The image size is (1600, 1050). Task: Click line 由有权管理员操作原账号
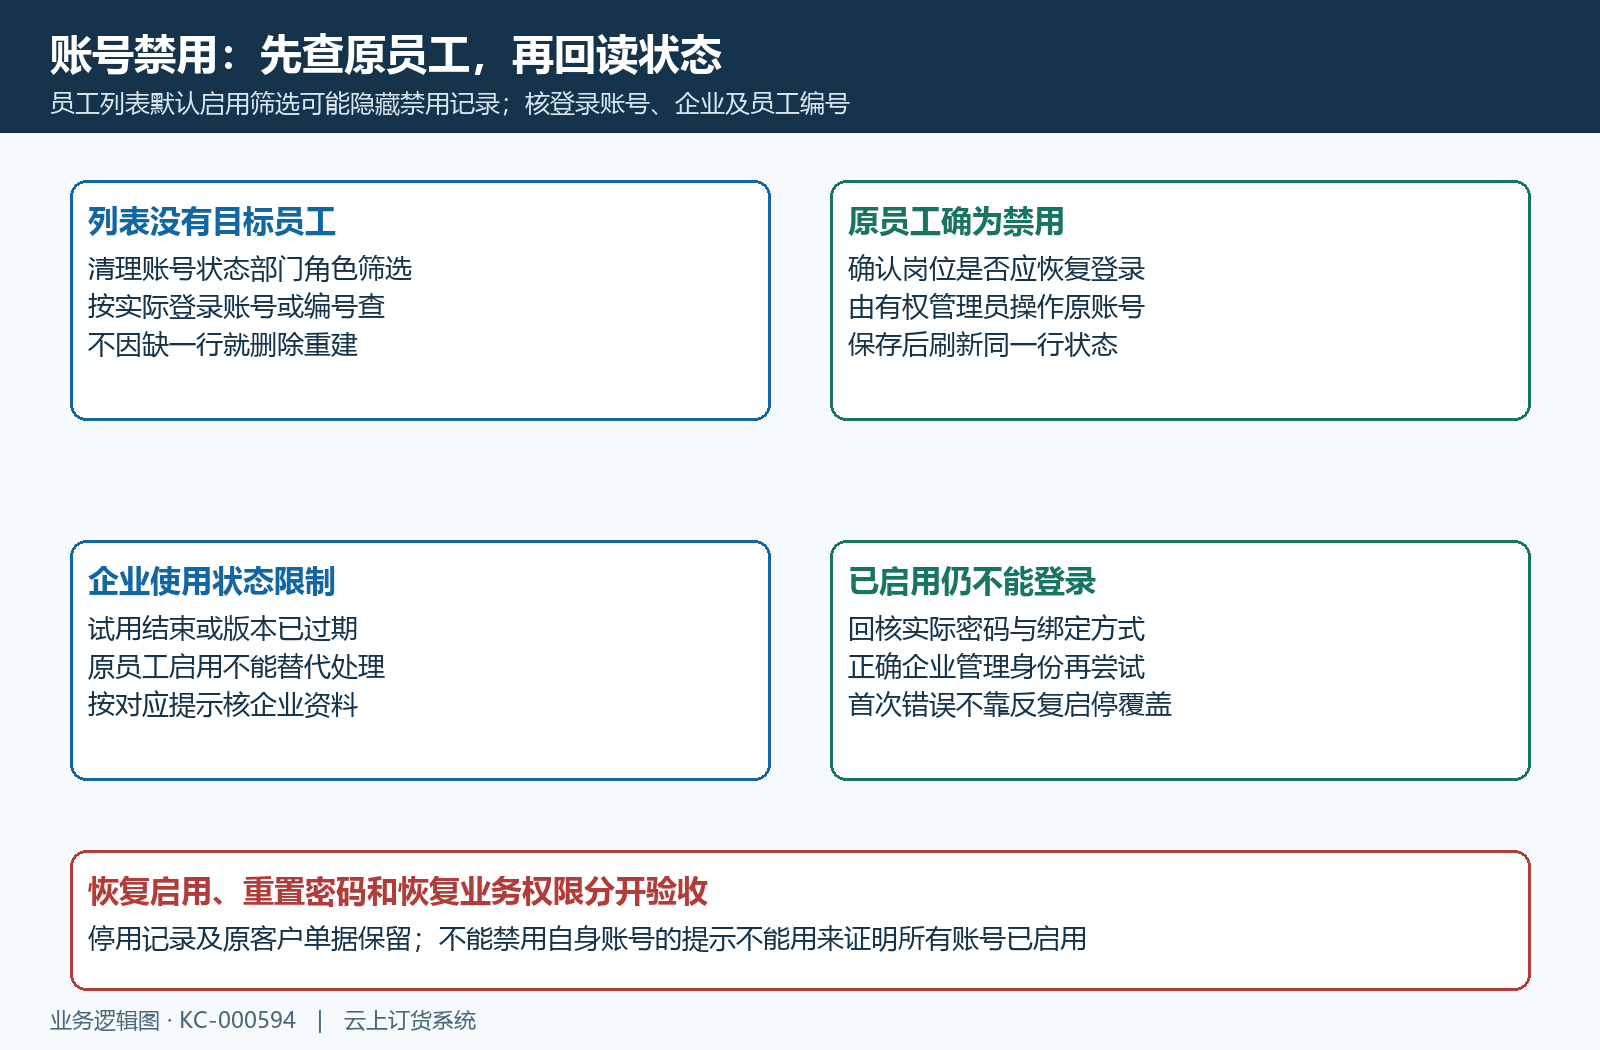point(997,307)
